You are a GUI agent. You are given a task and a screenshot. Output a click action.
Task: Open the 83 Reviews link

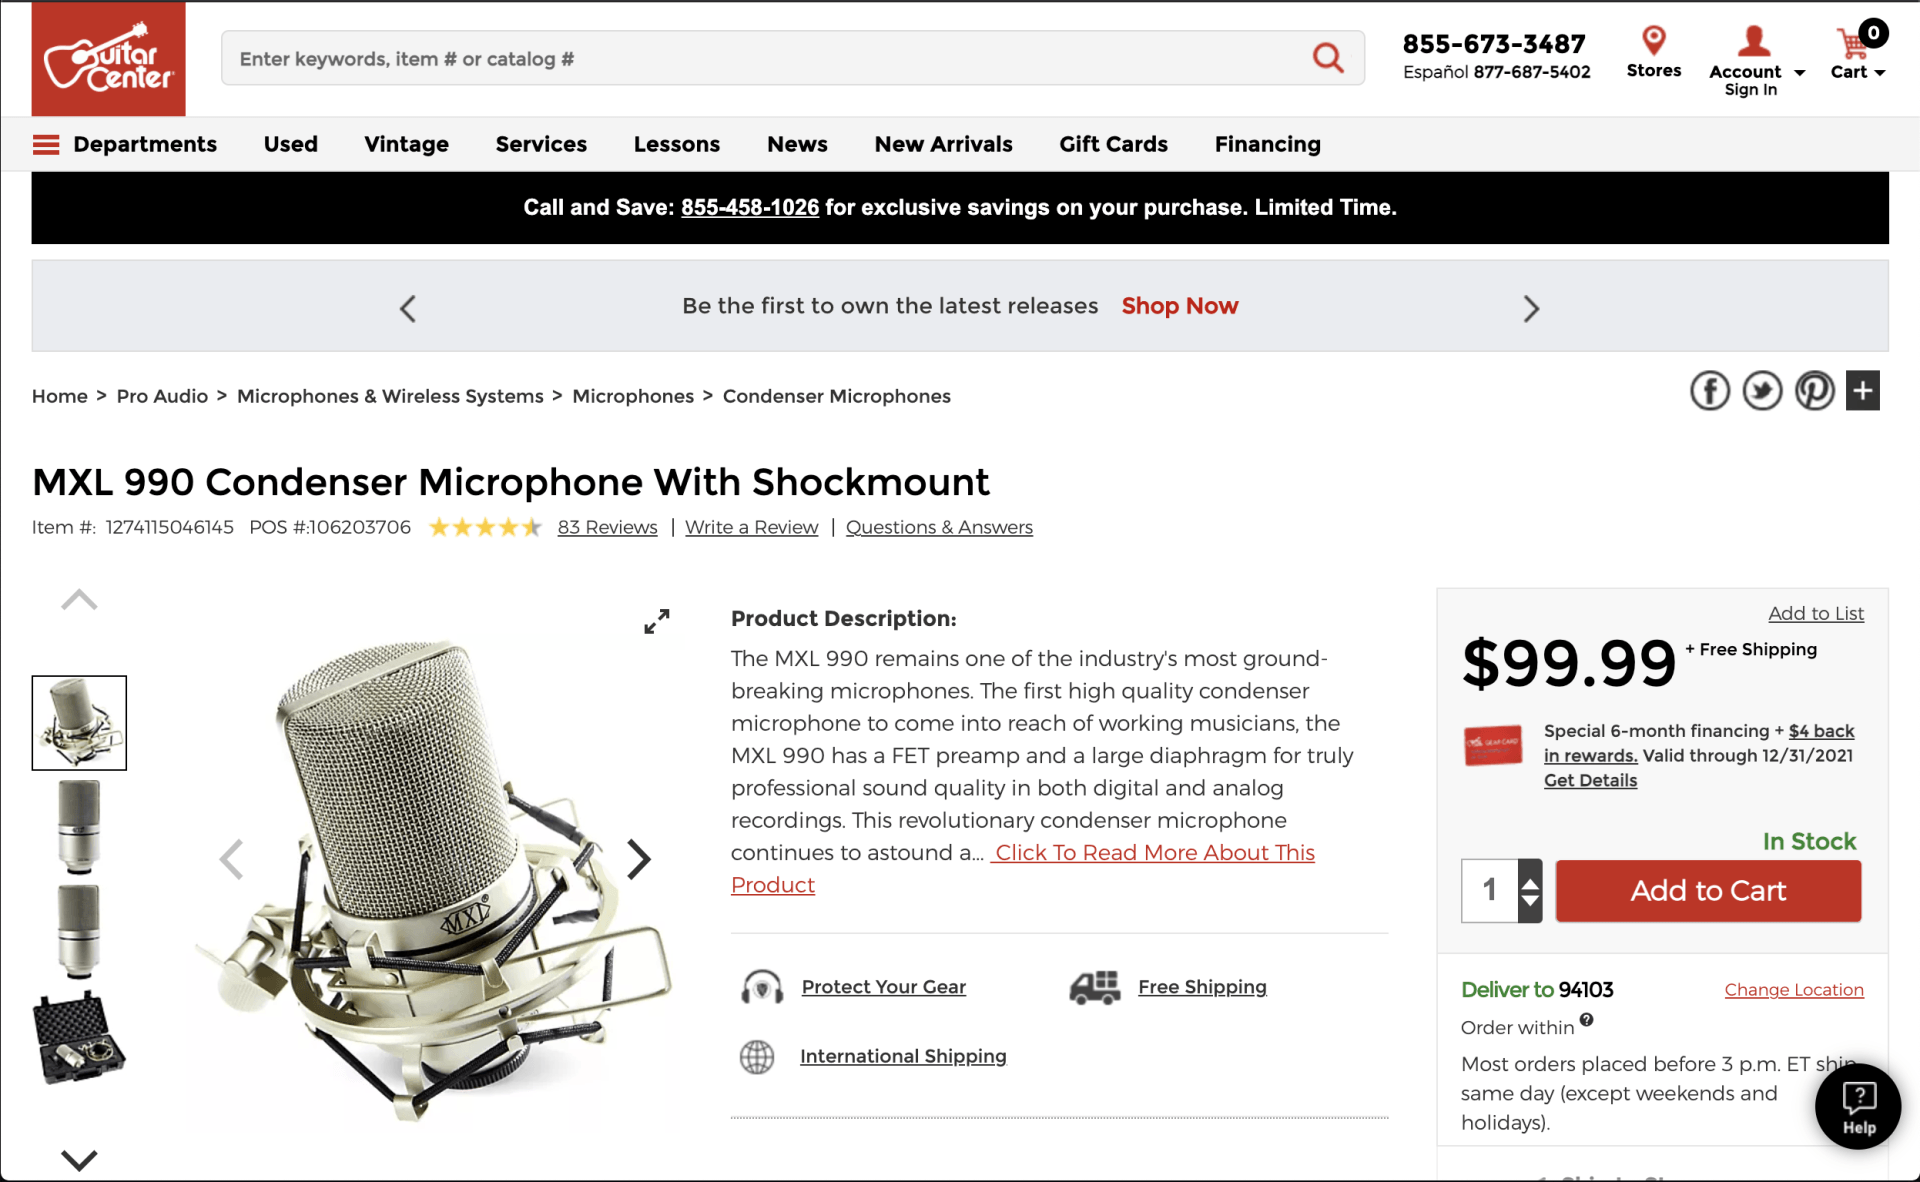click(x=607, y=527)
